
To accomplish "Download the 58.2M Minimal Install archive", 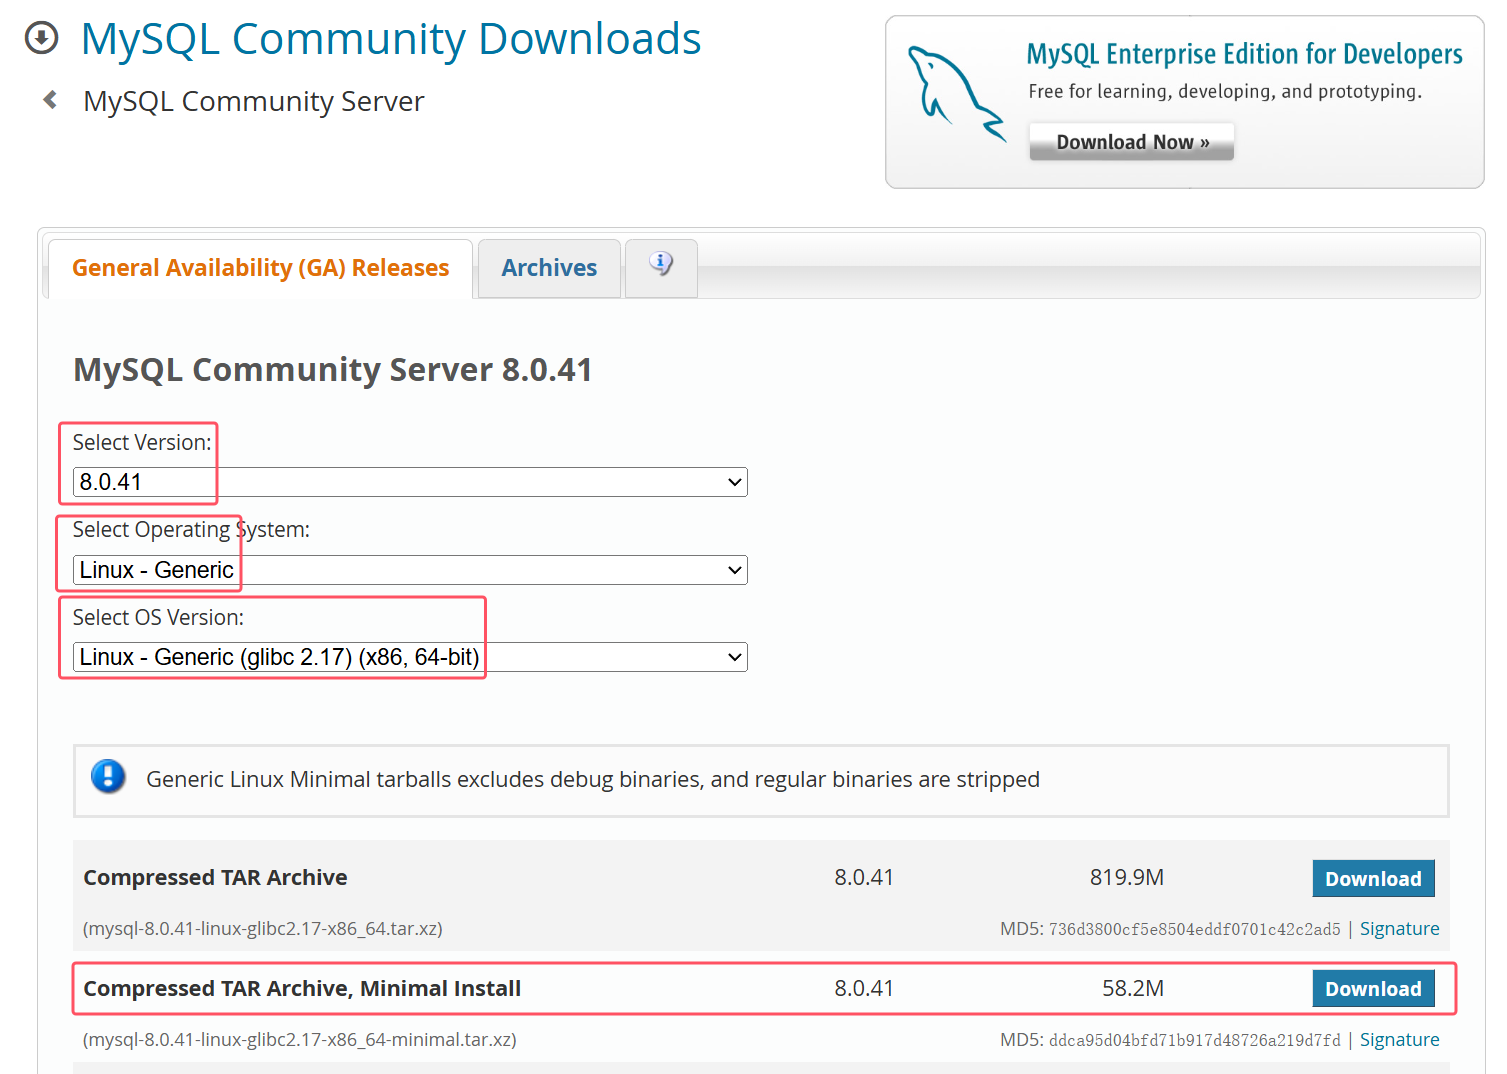I will (1372, 989).
